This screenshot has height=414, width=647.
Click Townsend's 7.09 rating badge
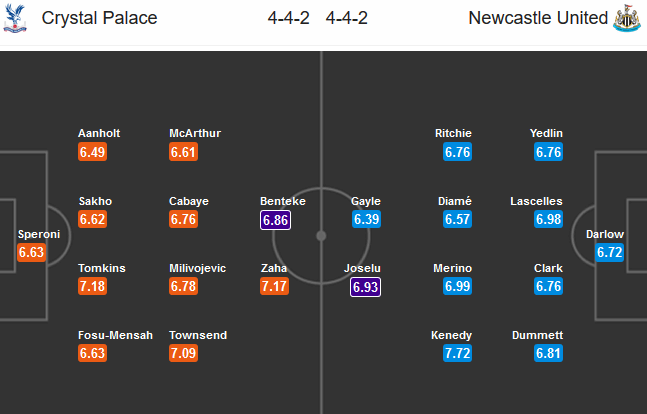coord(184,355)
